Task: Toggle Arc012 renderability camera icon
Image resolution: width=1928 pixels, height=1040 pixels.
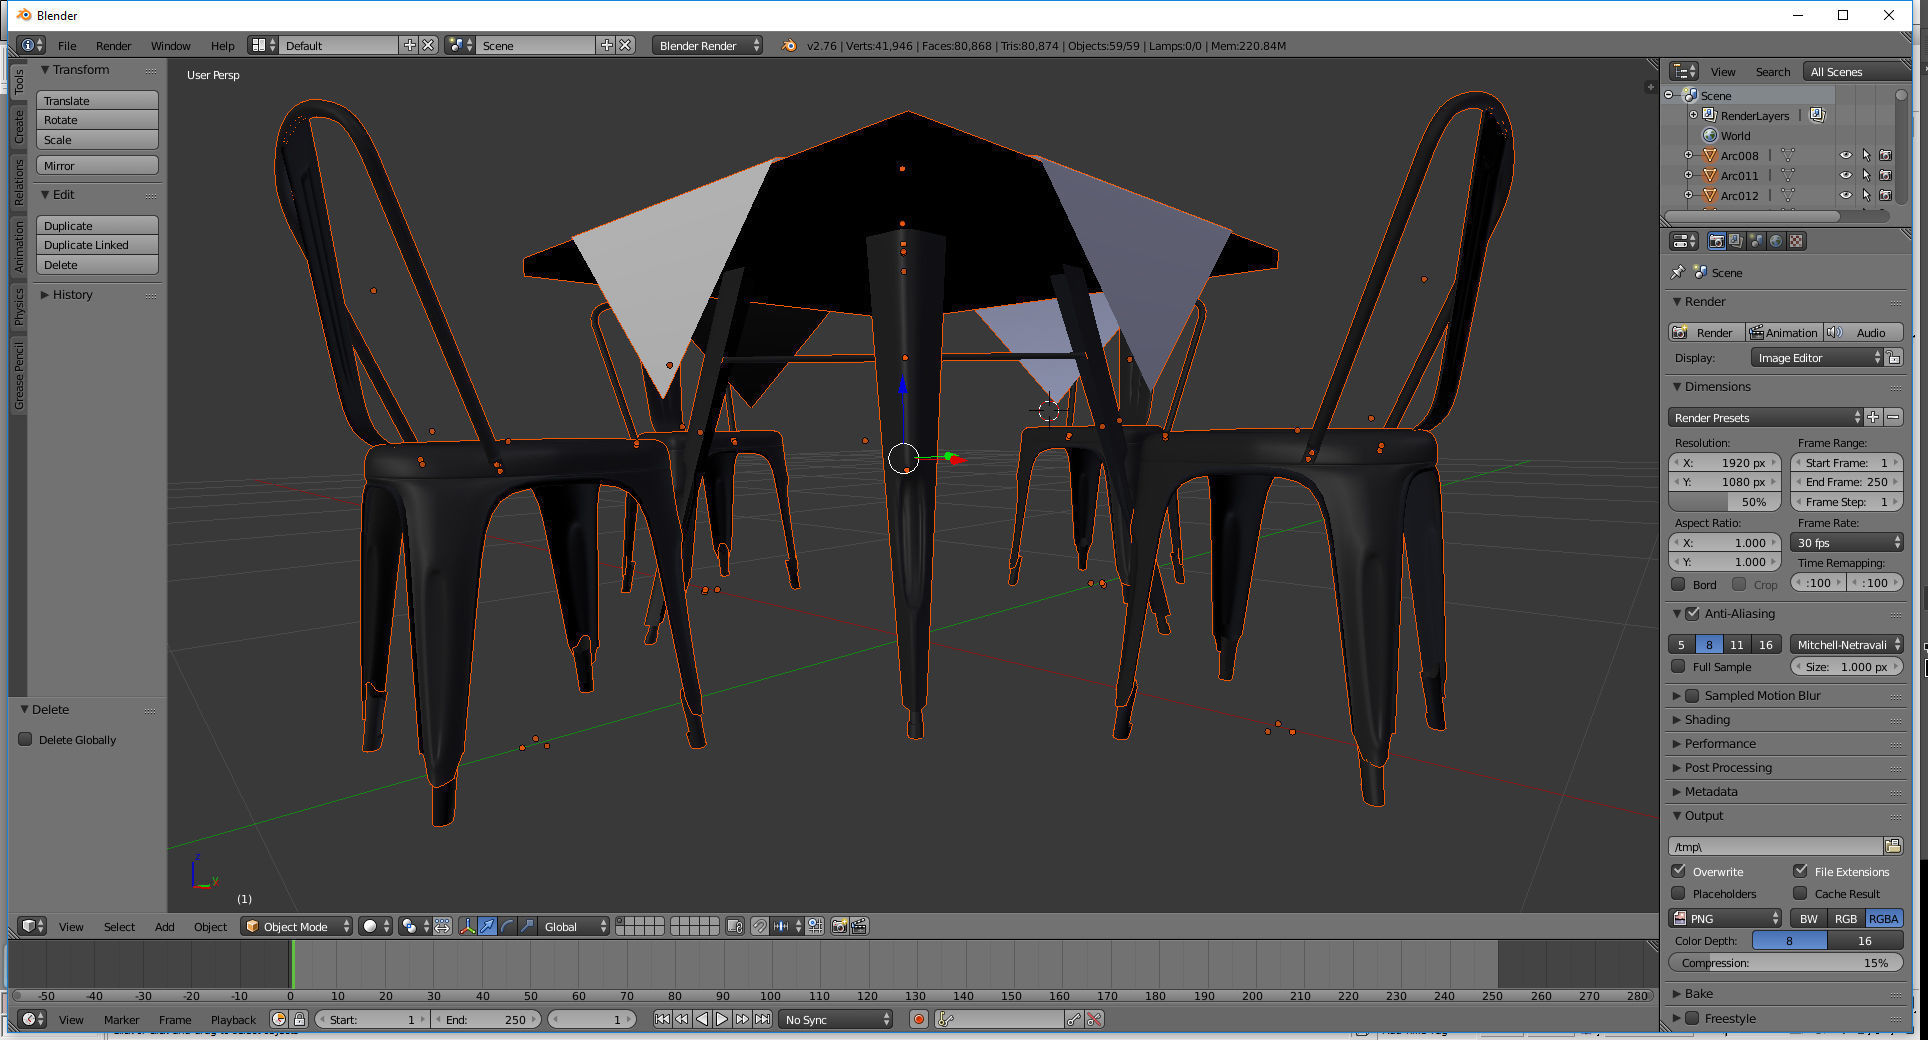Action: (1885, 195)
